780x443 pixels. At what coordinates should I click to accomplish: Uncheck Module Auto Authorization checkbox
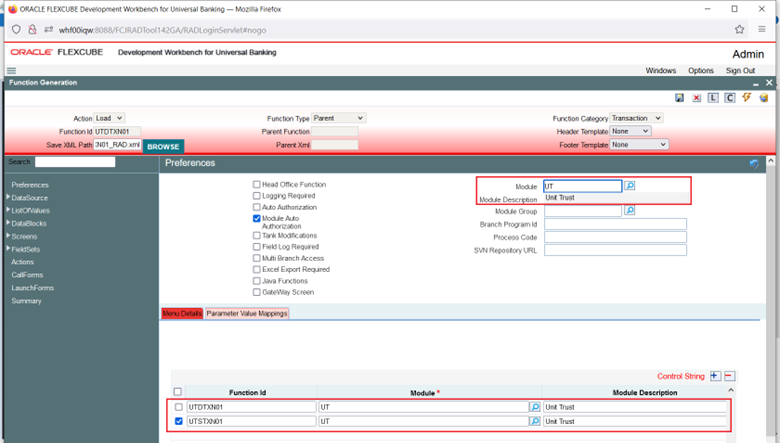pos(257,218)
